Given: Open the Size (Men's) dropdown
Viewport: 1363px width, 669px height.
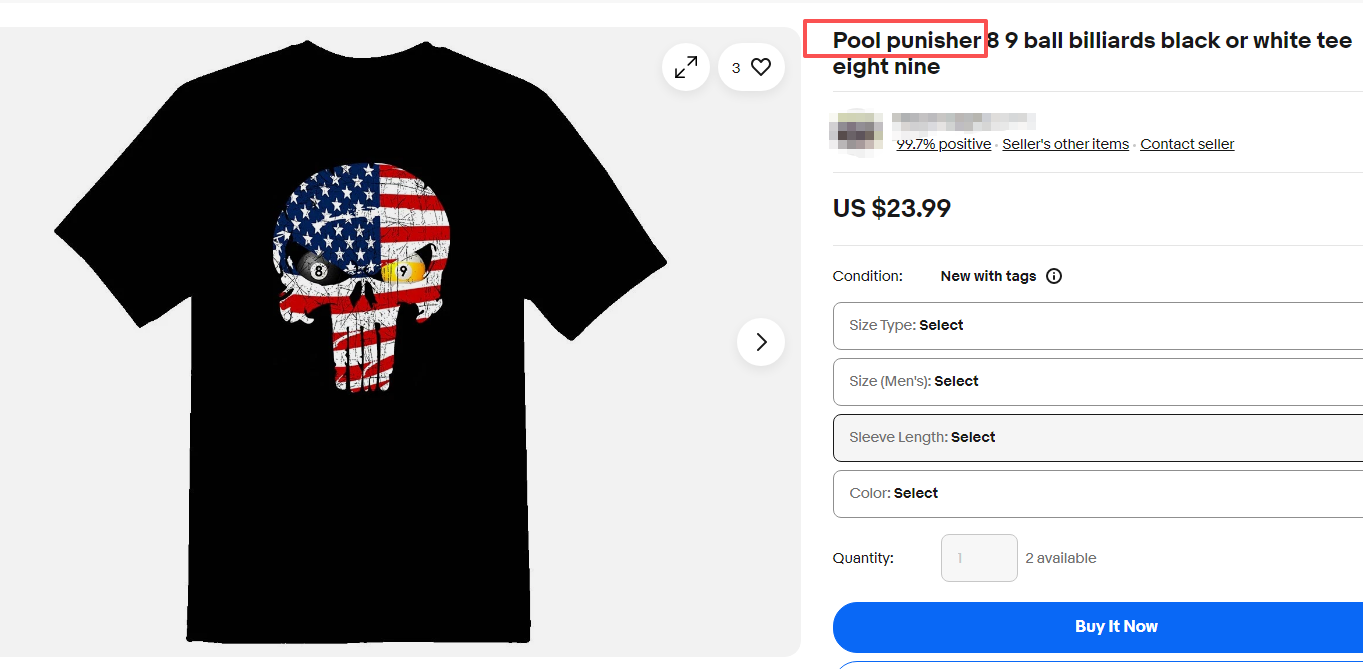Looking at the screenshot, I should (1097, 381).
